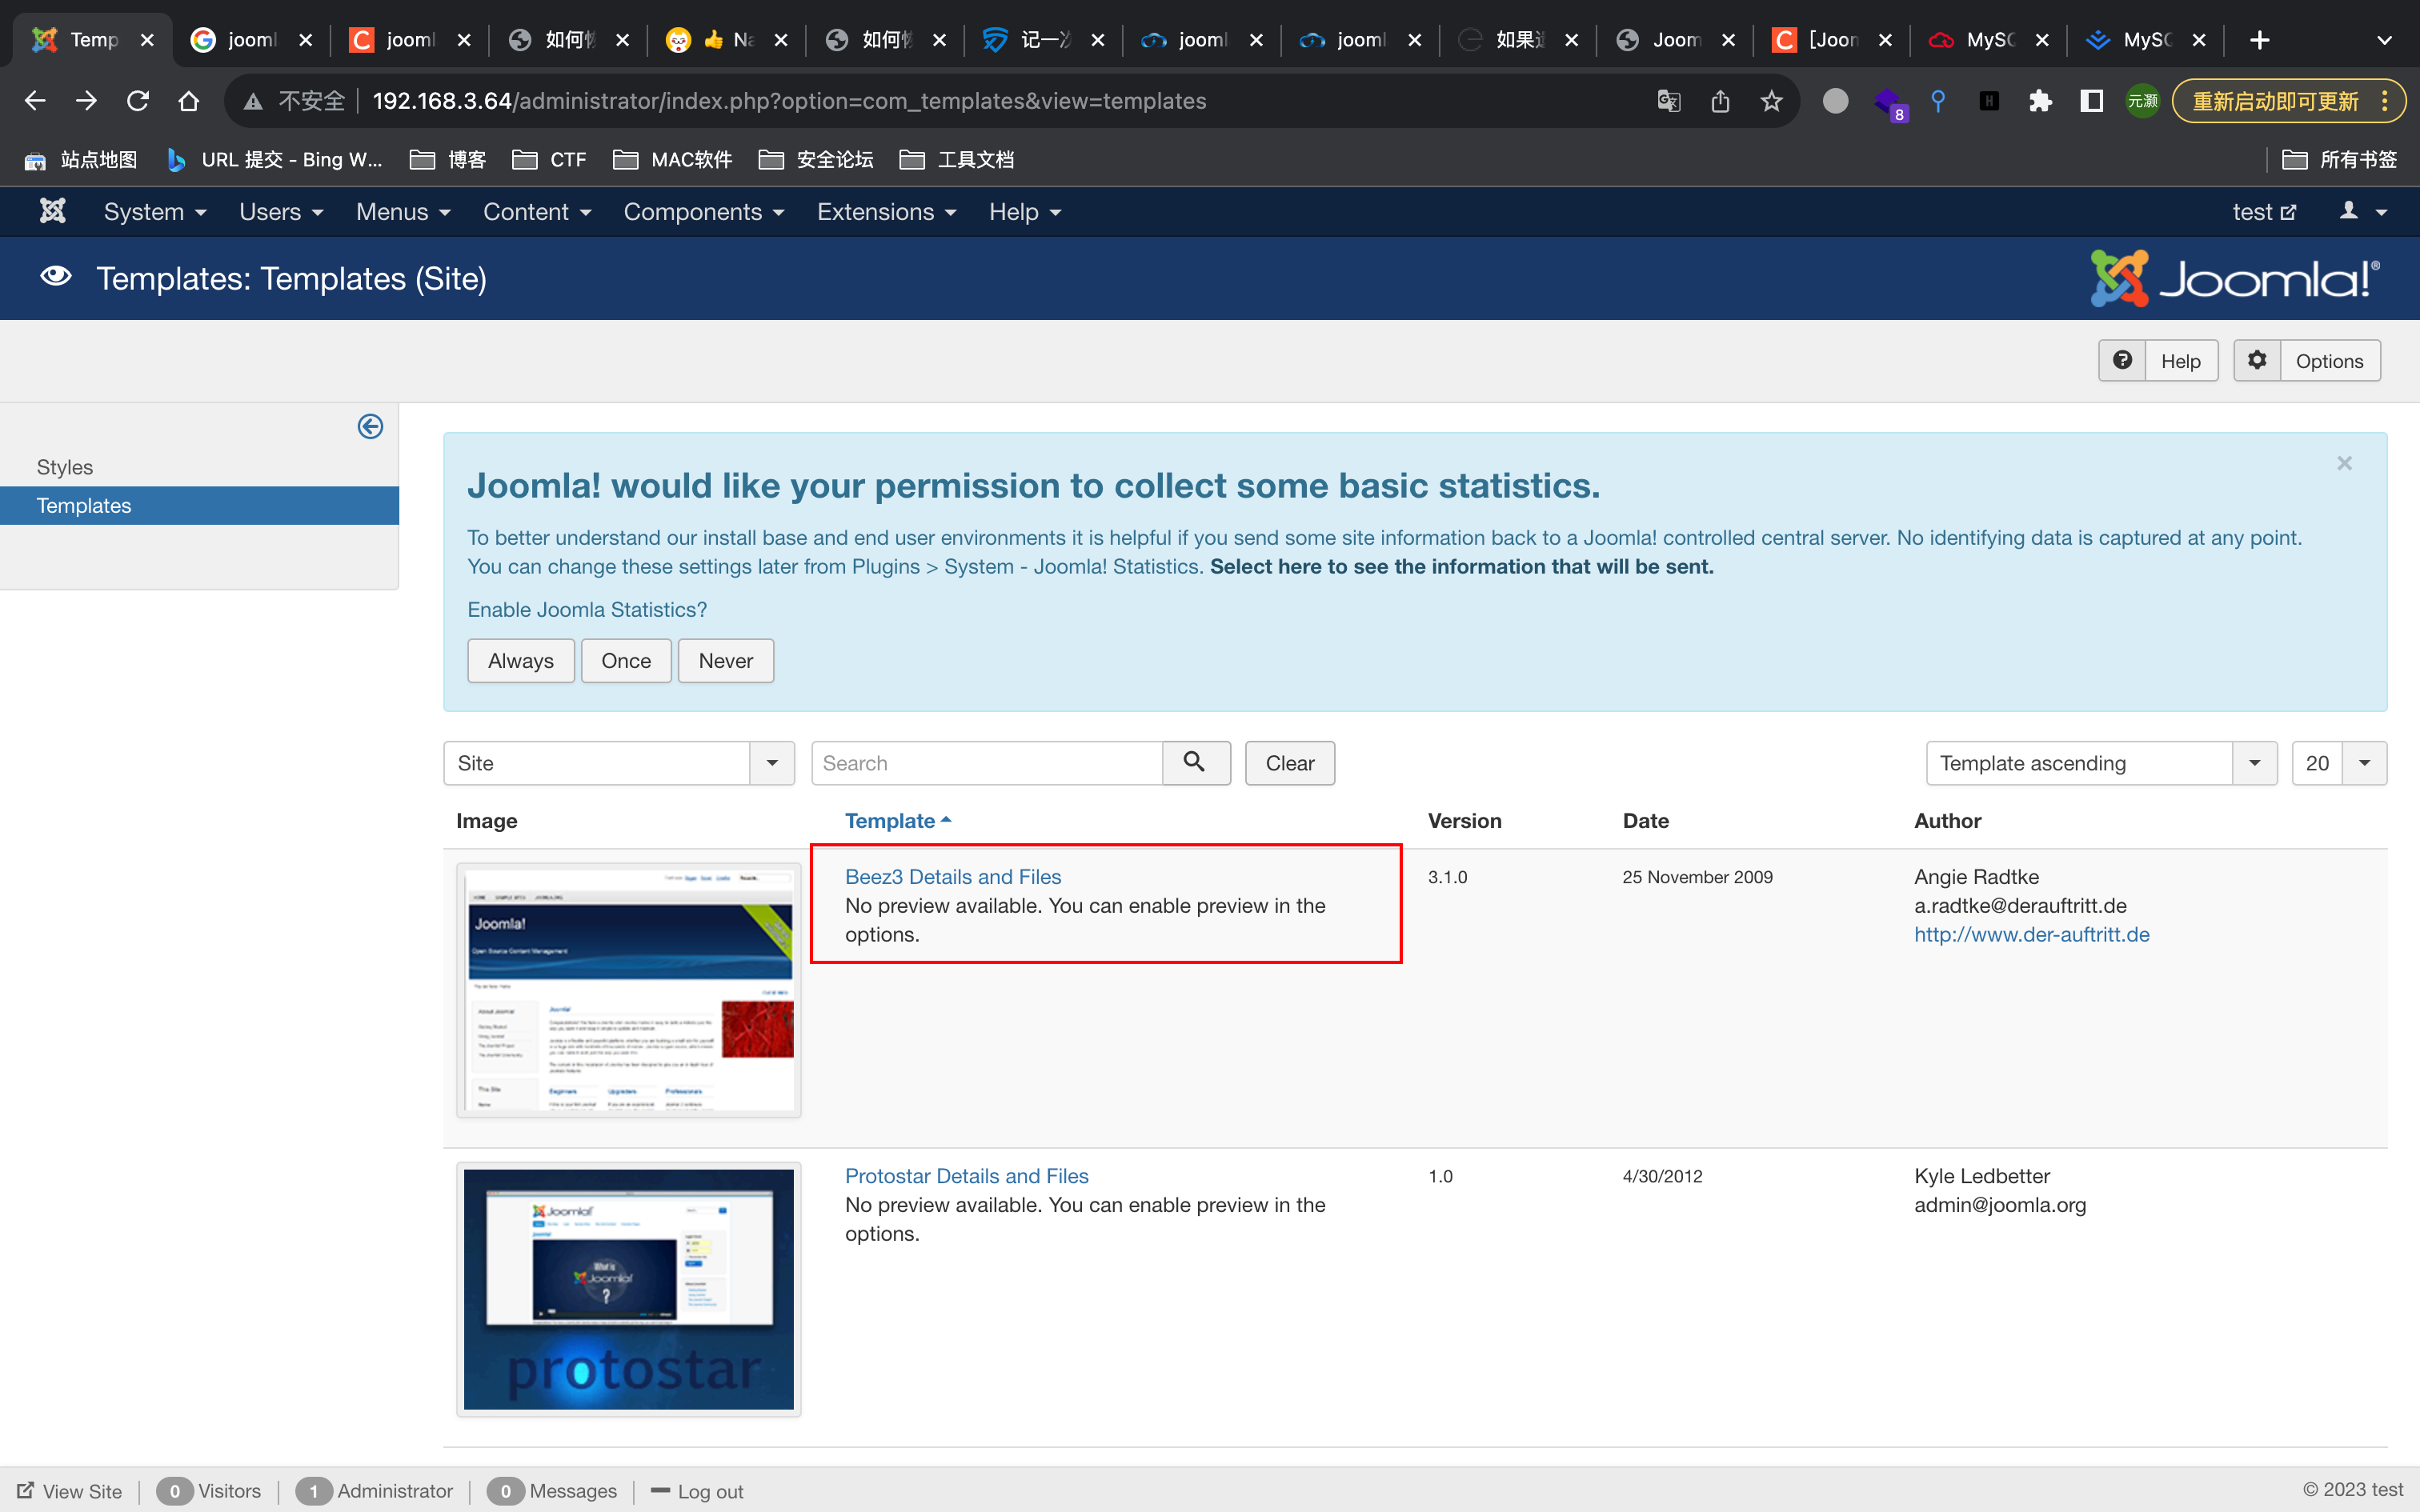The height and width of the screenshot is (1512, 2420).
Task: Click the Protostar template thumbnail
Action: [x=629, y=1289]
